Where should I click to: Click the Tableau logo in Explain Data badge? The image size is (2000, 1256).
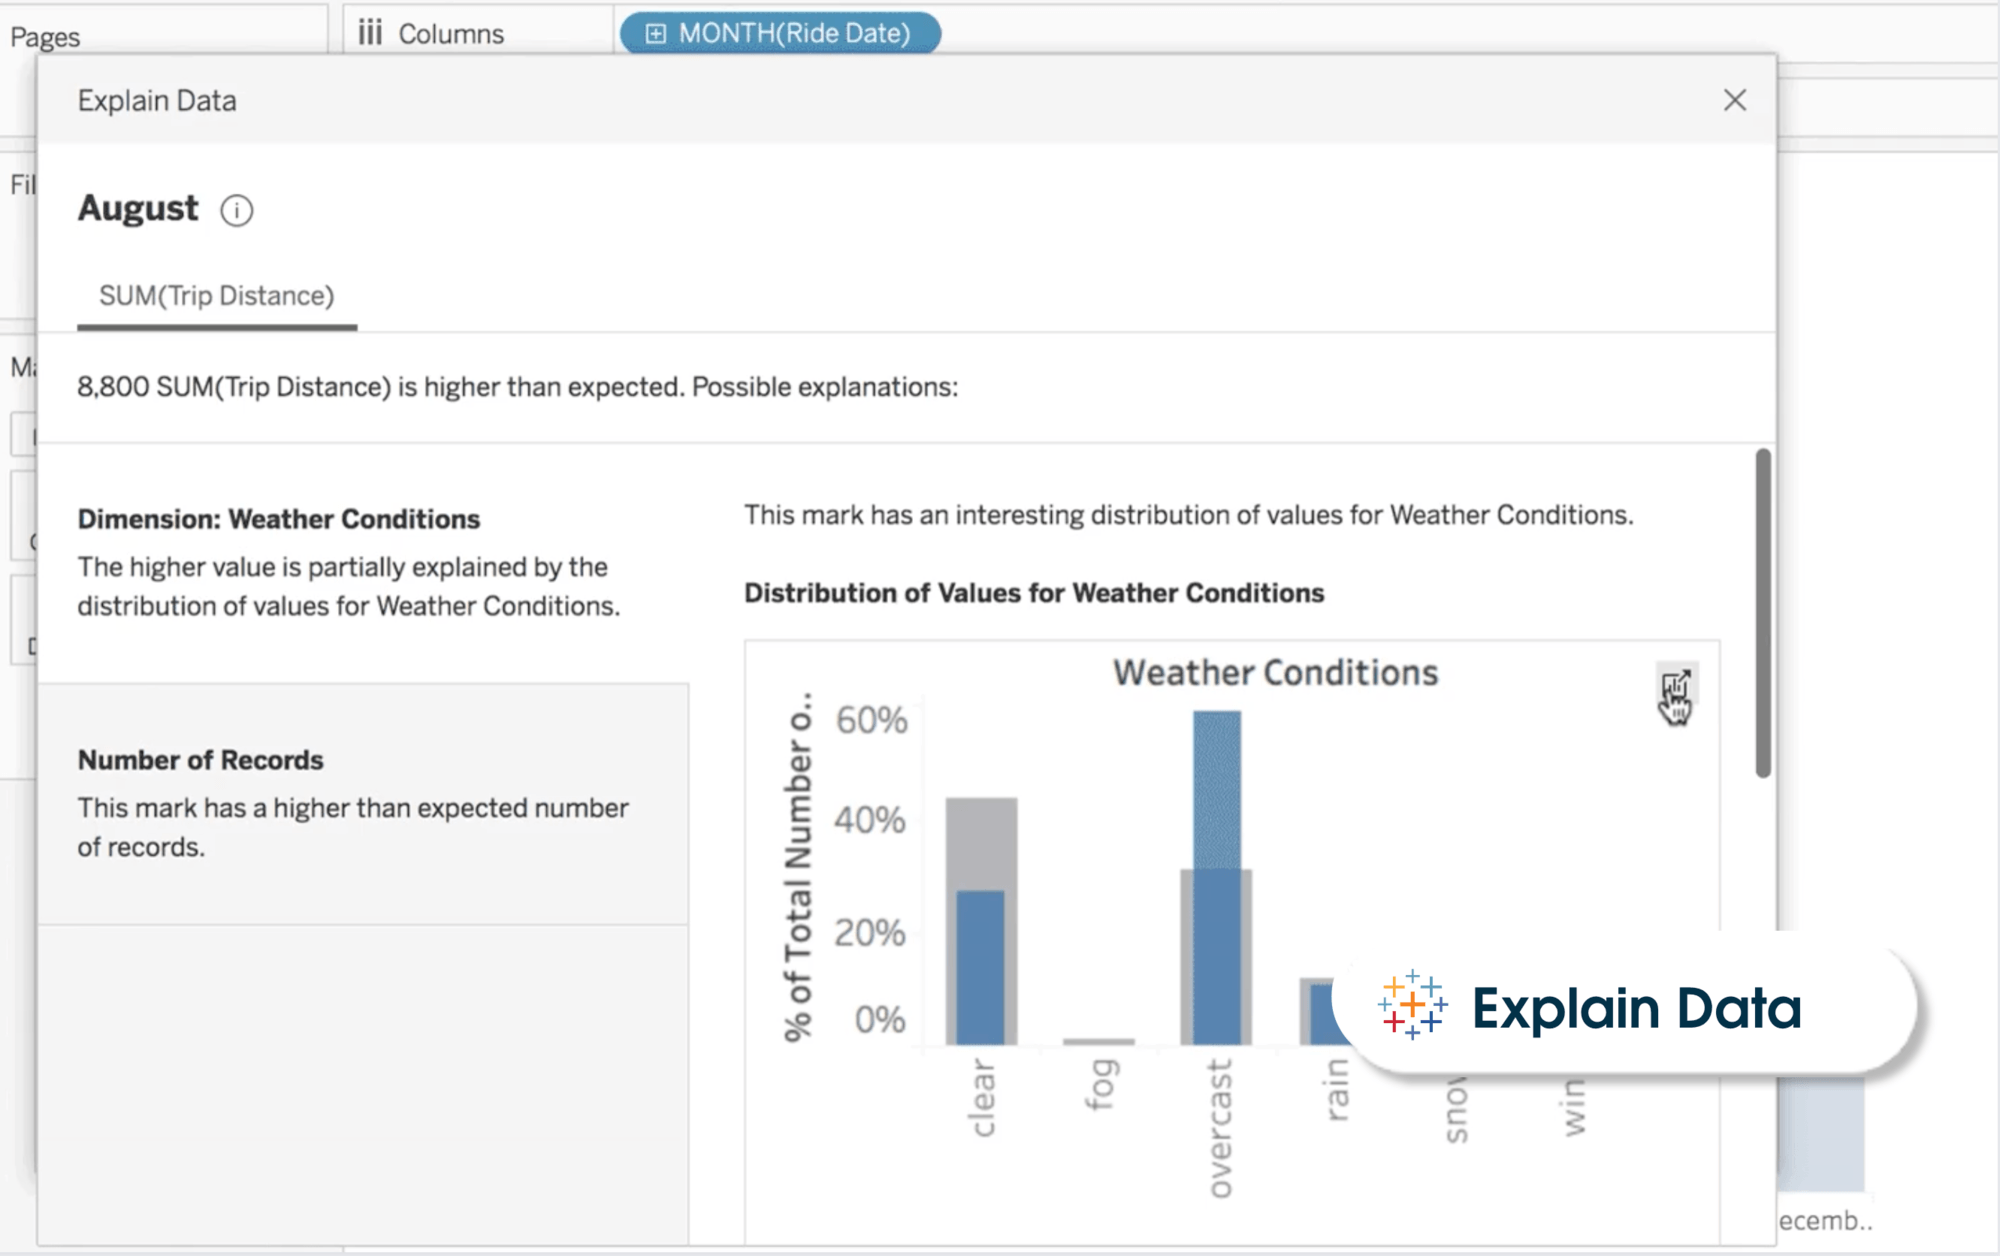pos(1412,1005)
